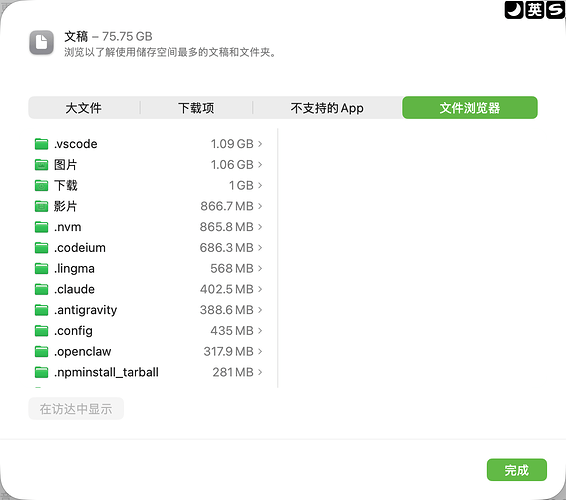Click the 317.9 MB size value

pos(229,352)
